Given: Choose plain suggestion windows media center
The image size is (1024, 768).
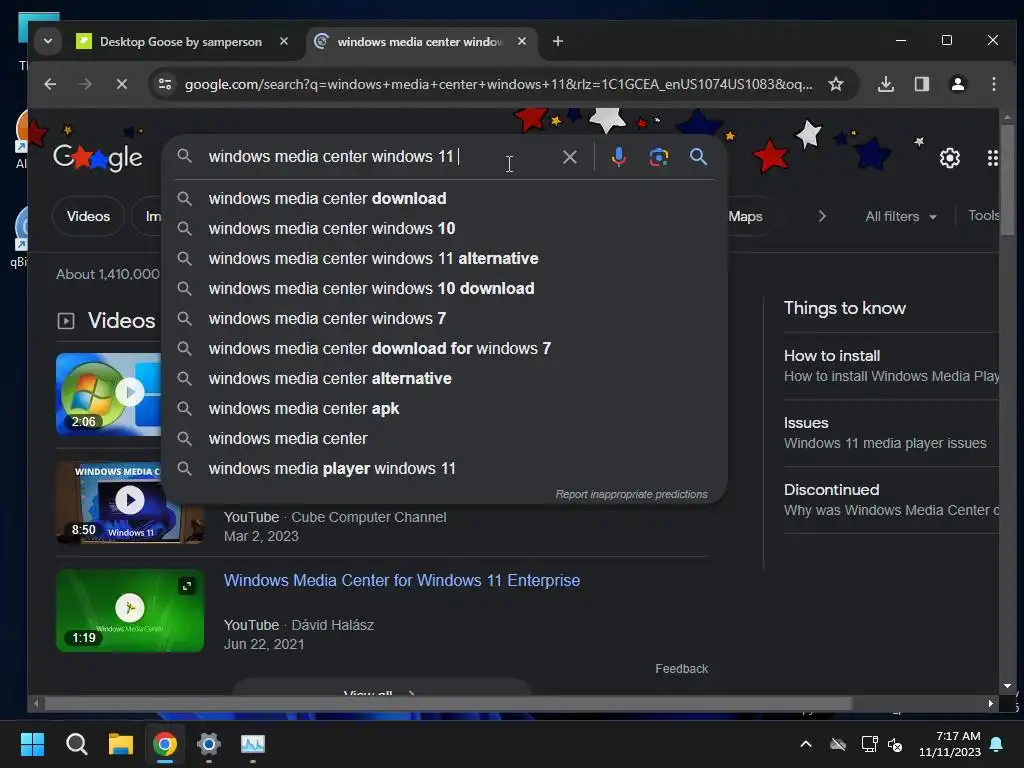Looking at the screenshot, I should [444, 439].
